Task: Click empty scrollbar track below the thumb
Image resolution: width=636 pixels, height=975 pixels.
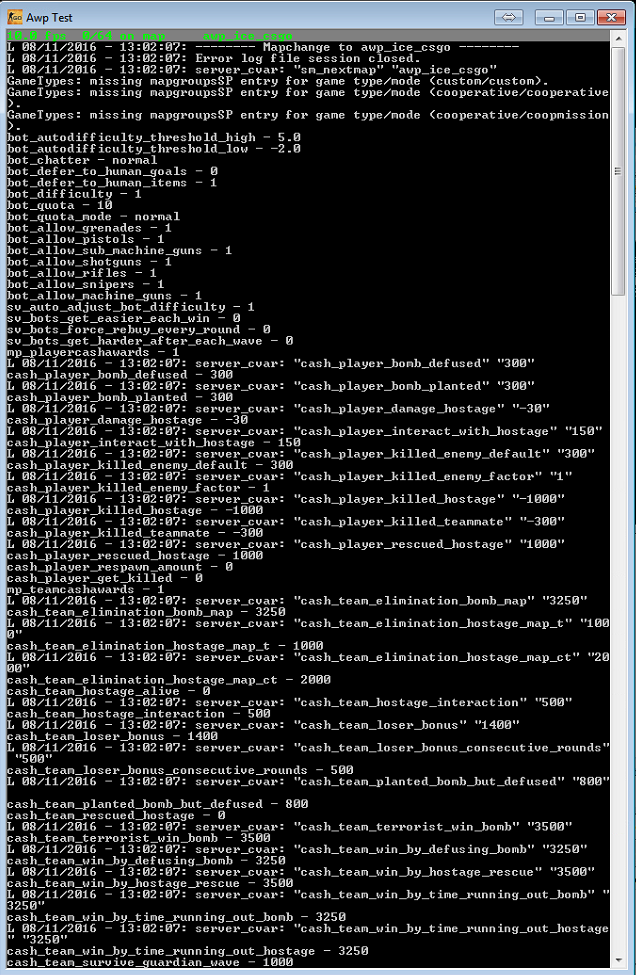Action: [x=618, y=622]
